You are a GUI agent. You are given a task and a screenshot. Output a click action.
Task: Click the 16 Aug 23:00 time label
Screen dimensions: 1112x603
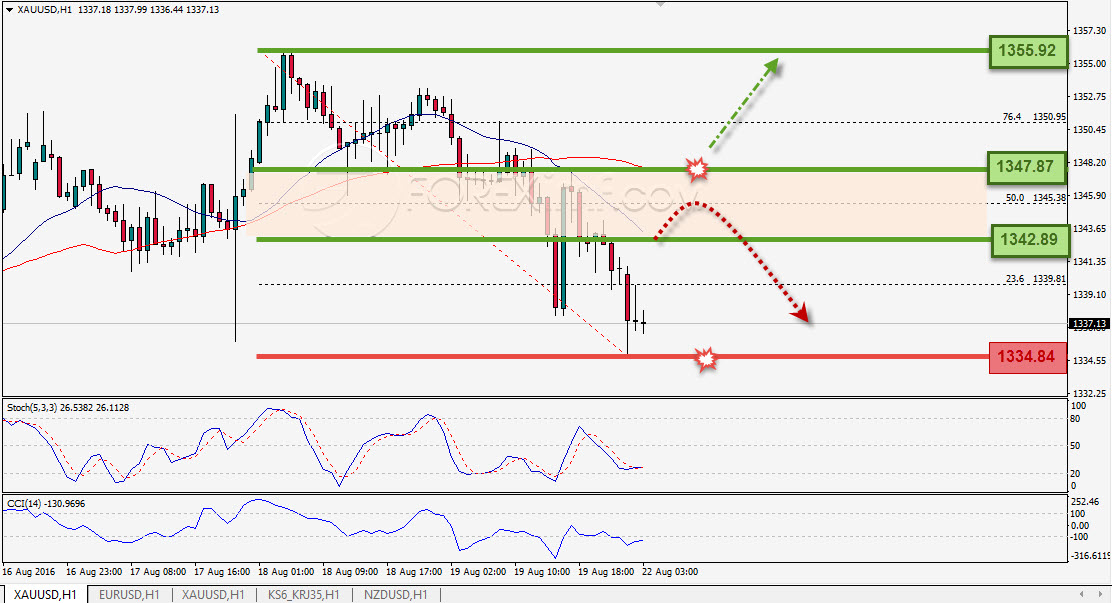pyautogui.click(x=94, y=572)
